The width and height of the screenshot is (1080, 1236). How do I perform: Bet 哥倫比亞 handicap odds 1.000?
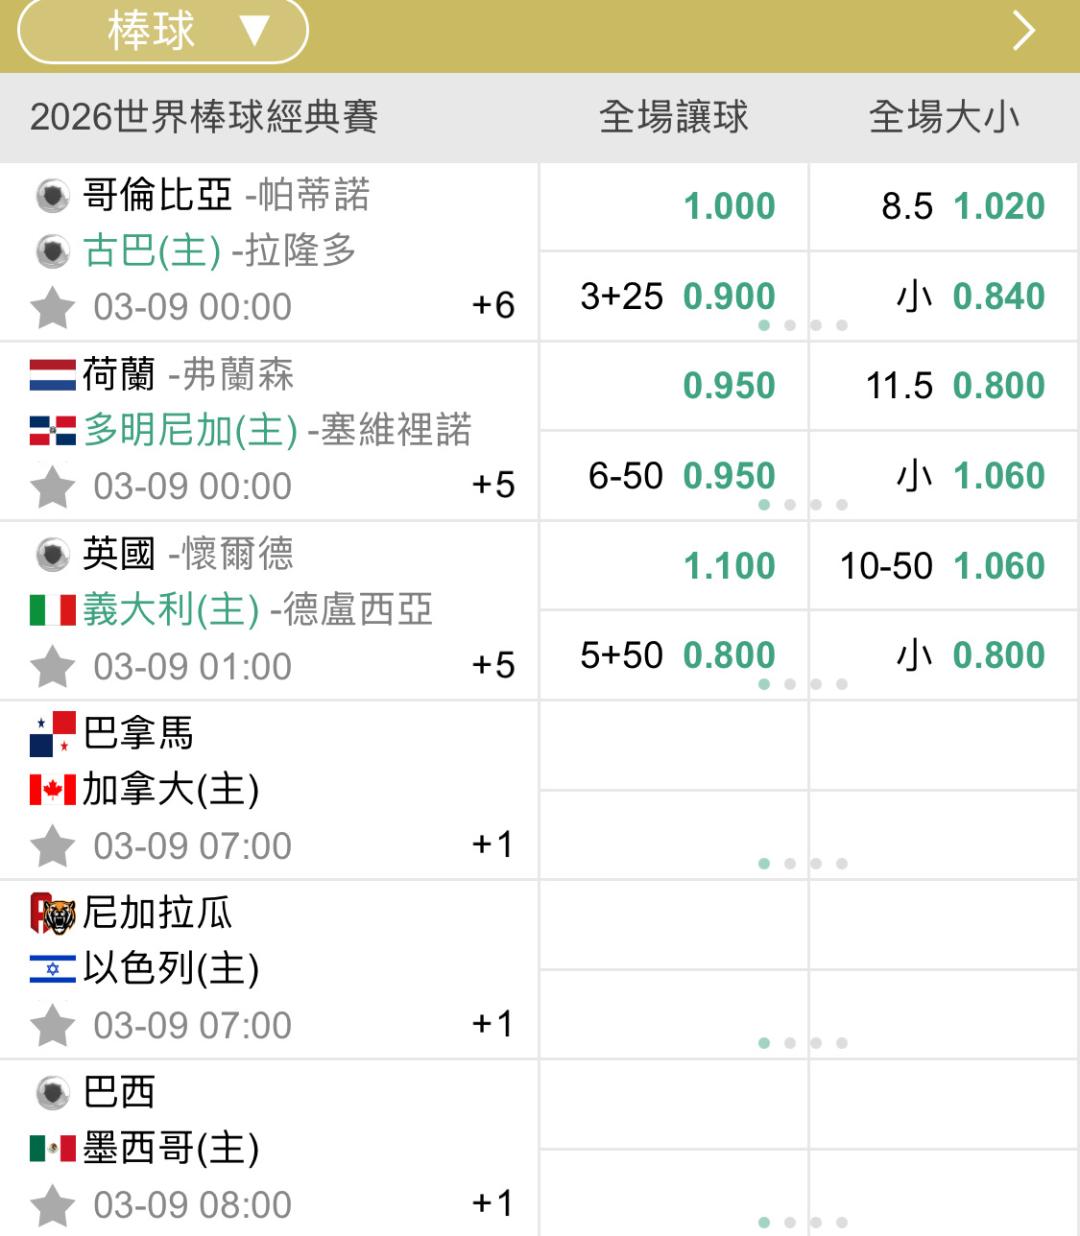(x=729, y=207)
